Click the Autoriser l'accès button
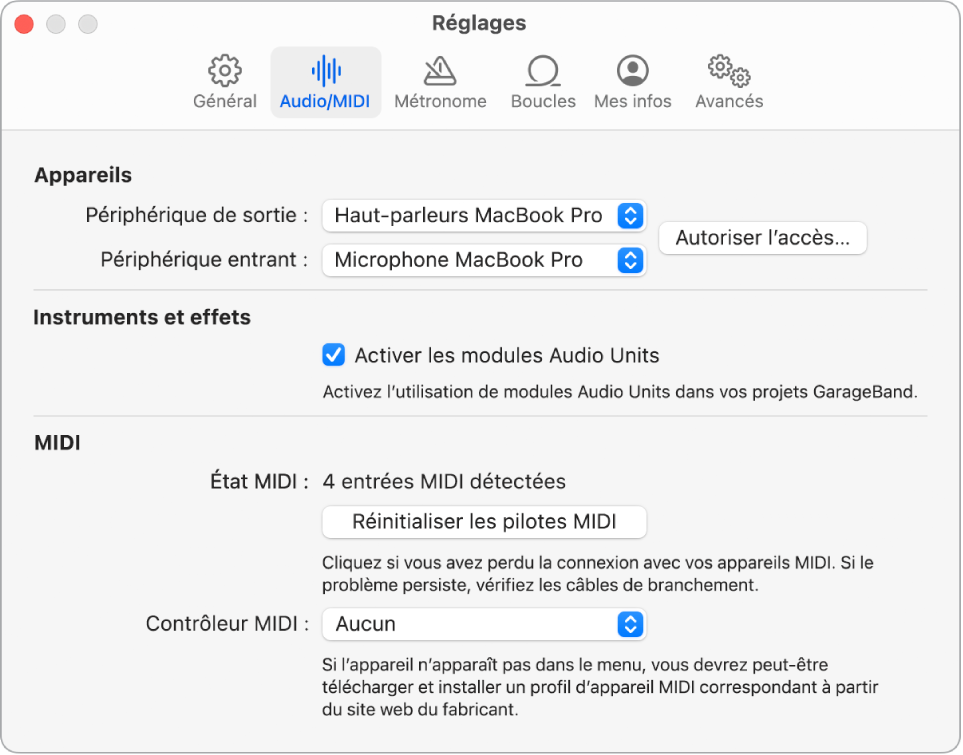The width and height of the screenshot is (963, 755). [x=763, y=238]
